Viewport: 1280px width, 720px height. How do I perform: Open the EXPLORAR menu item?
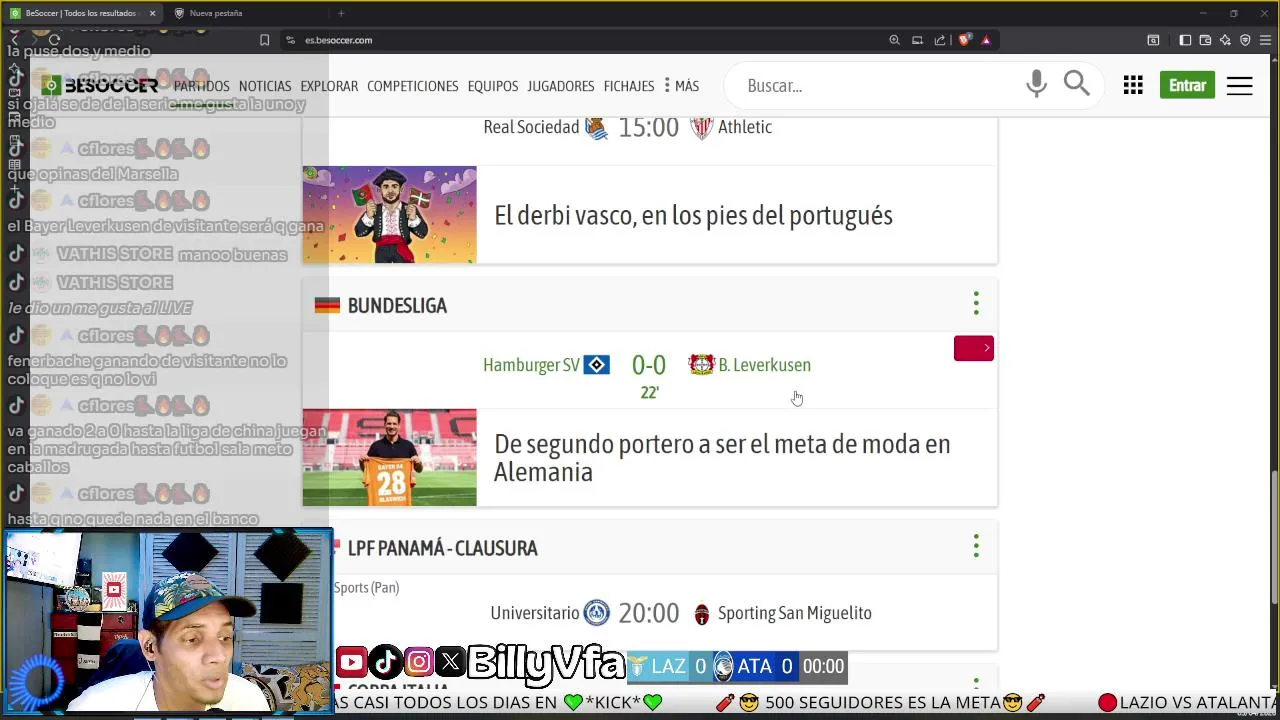329,86
